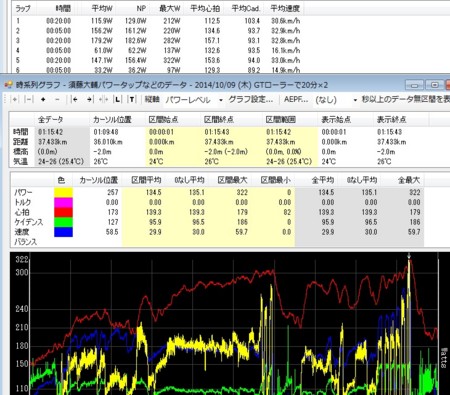Image resolution: width=450 pixels, height=395 pixels.
Task: Click the plus zoom-in toolbar icon
Action: (x=43, y=99)
